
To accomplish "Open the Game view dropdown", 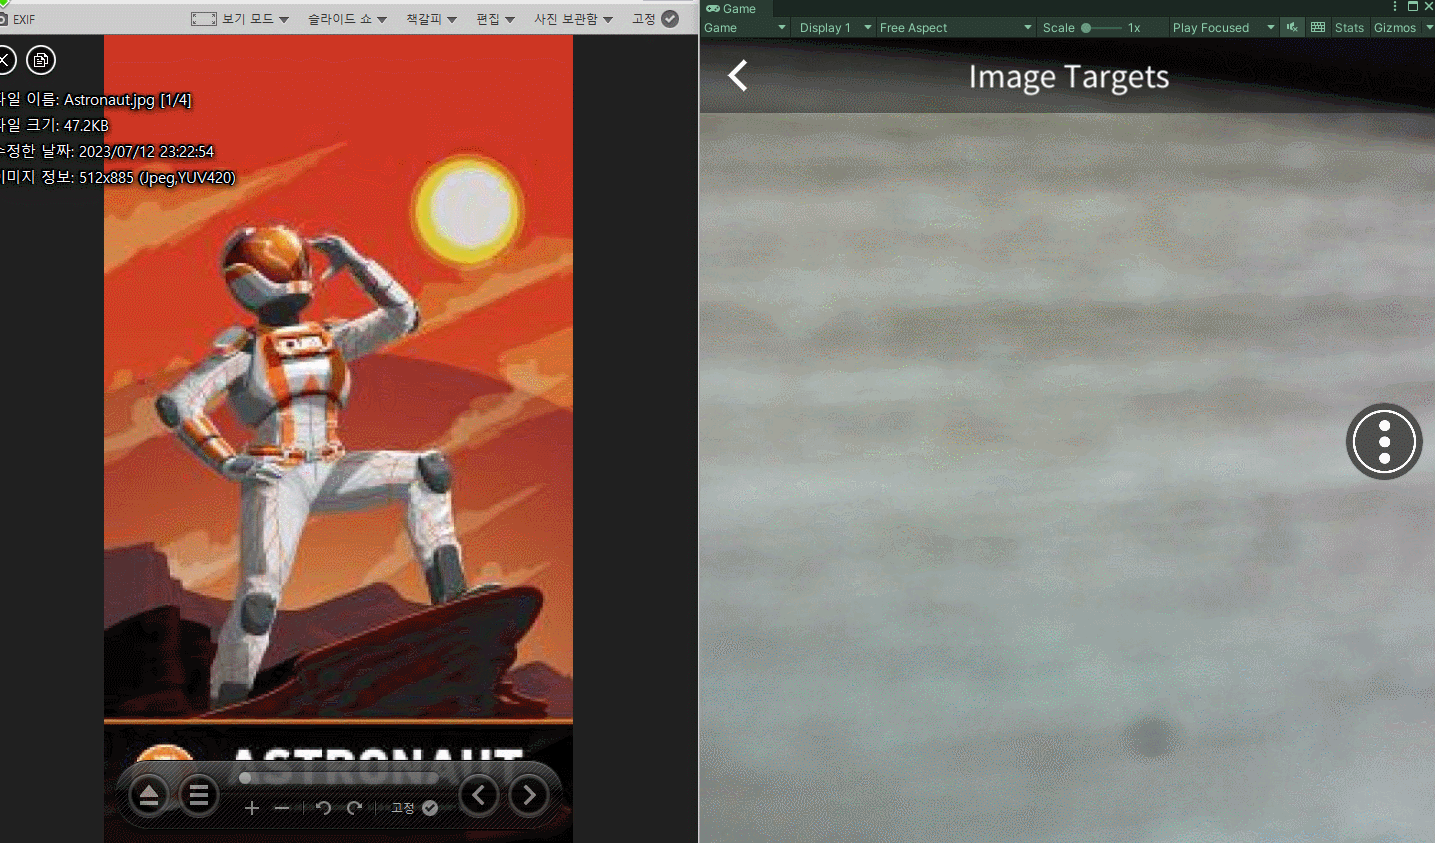I will (x=745, y=28).
